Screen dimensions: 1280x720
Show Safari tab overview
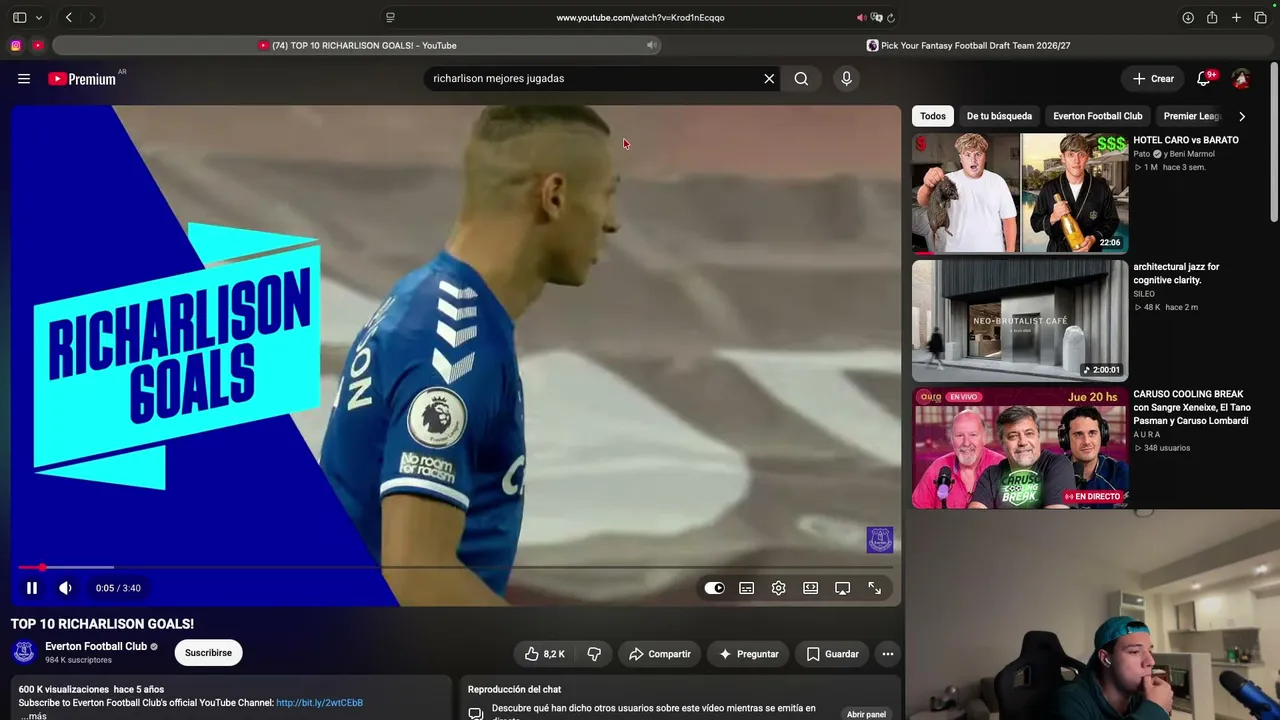[x=1260, y=17]
